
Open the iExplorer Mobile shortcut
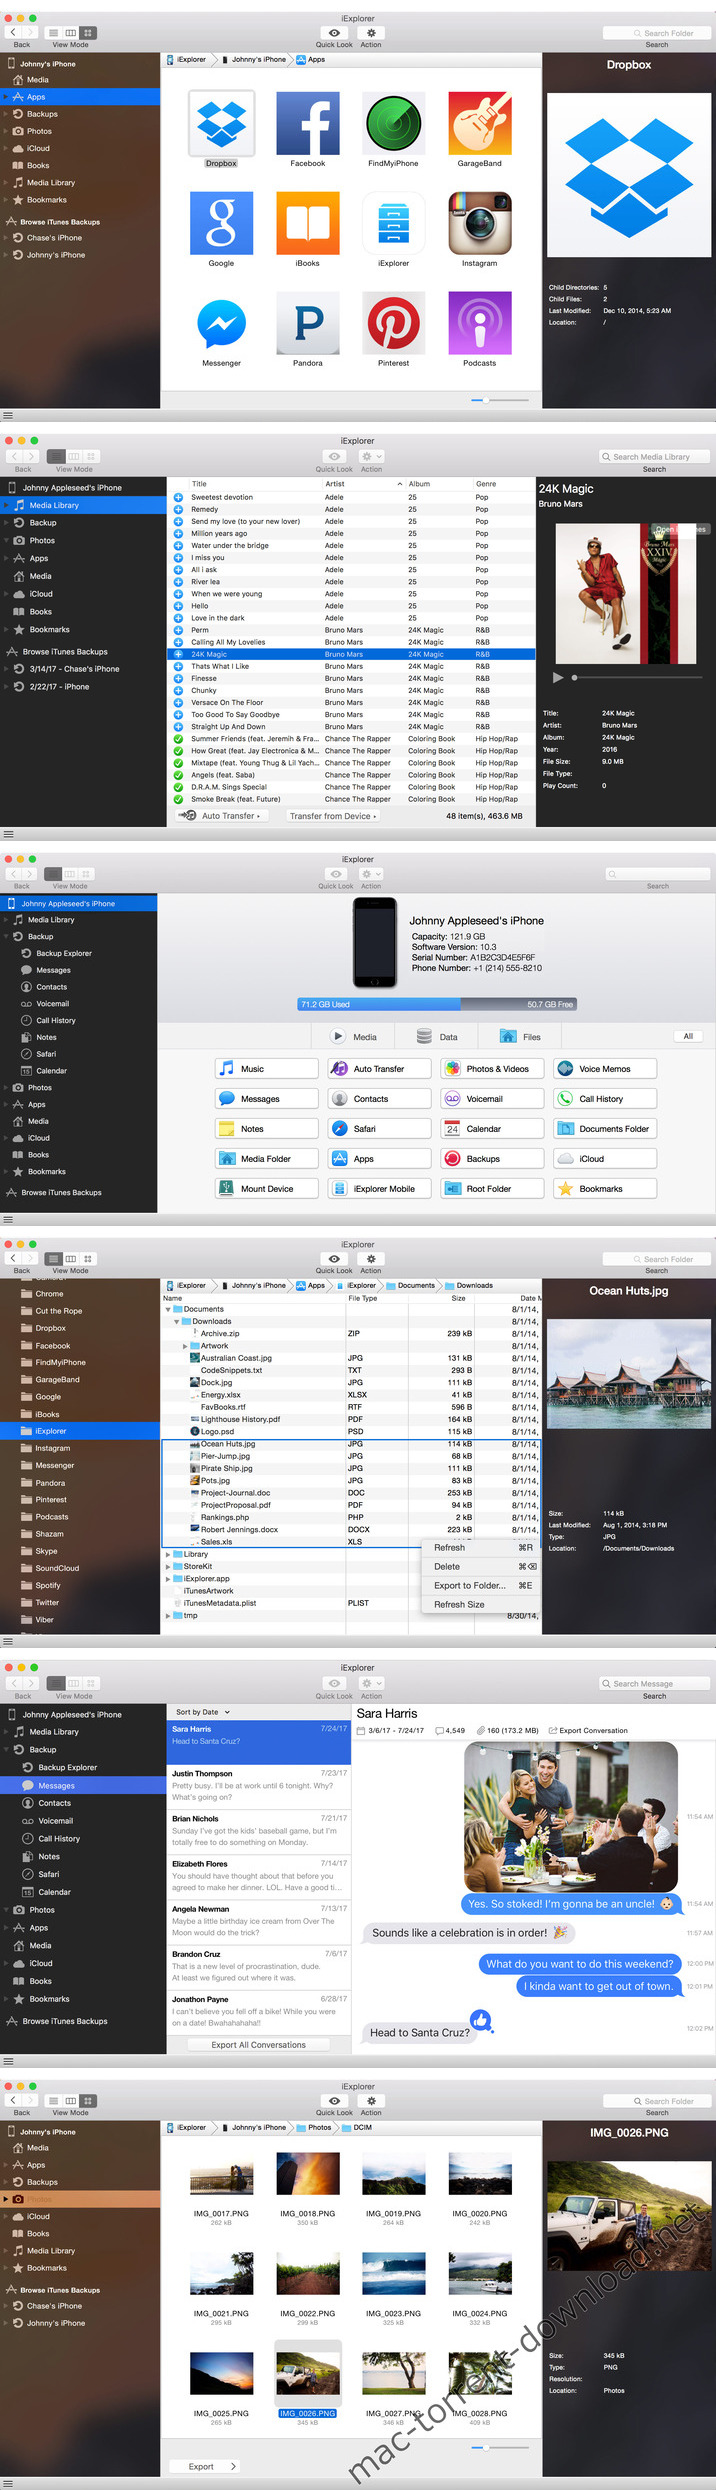(x=379, y=1189)
